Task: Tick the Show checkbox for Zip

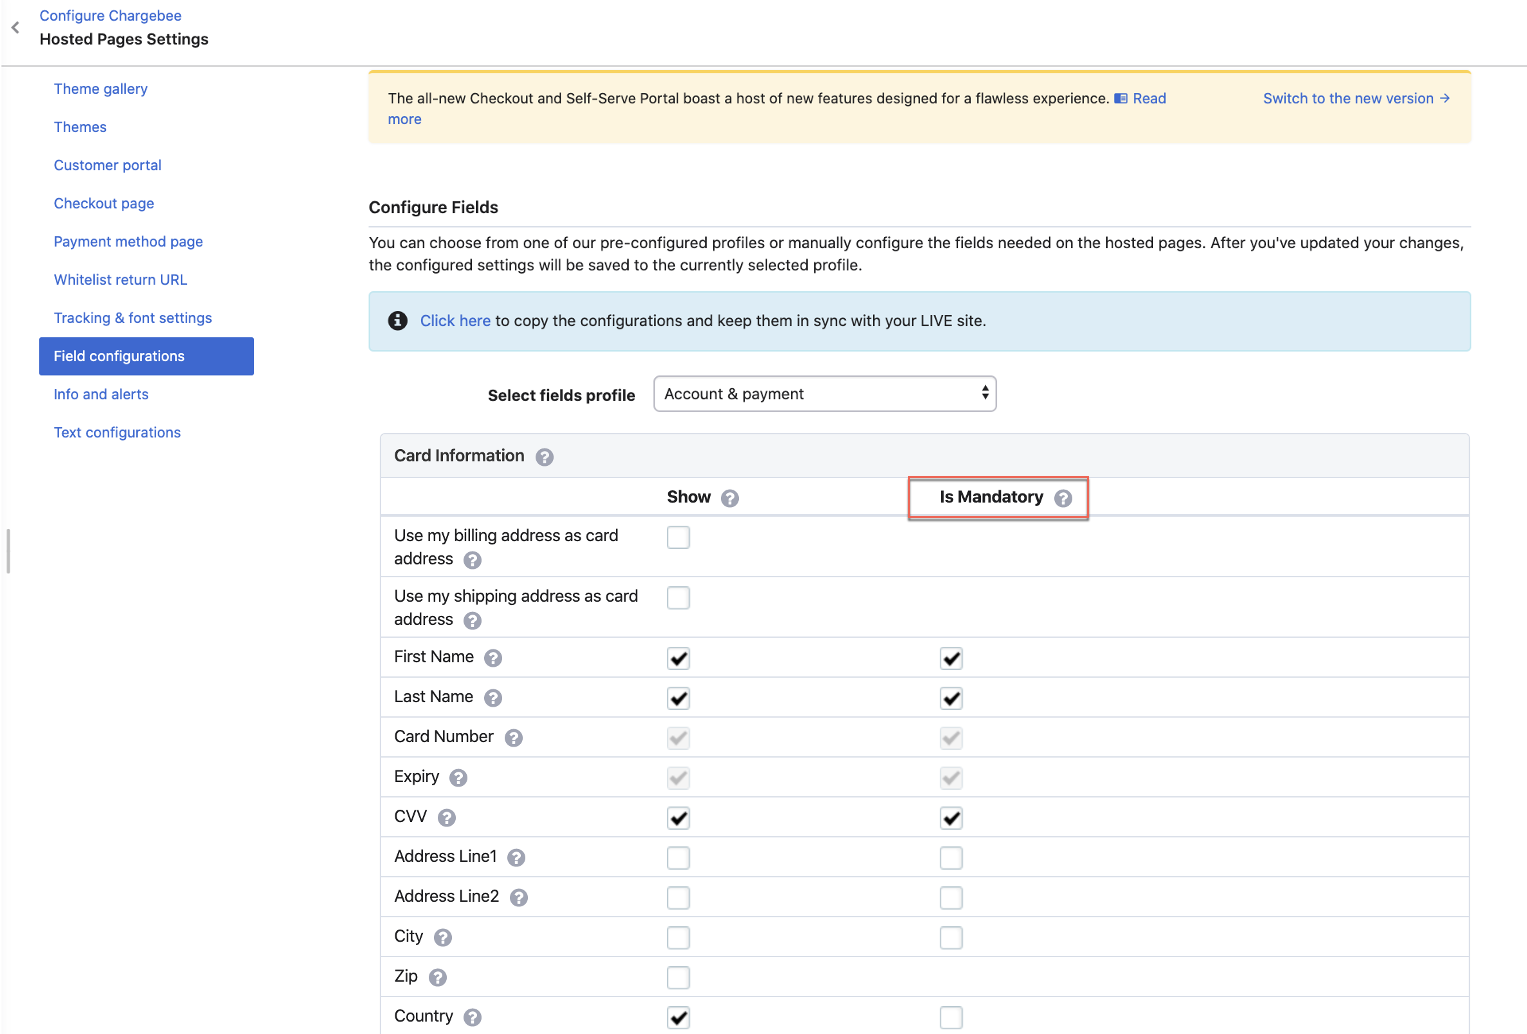Action: pos(678,977)
